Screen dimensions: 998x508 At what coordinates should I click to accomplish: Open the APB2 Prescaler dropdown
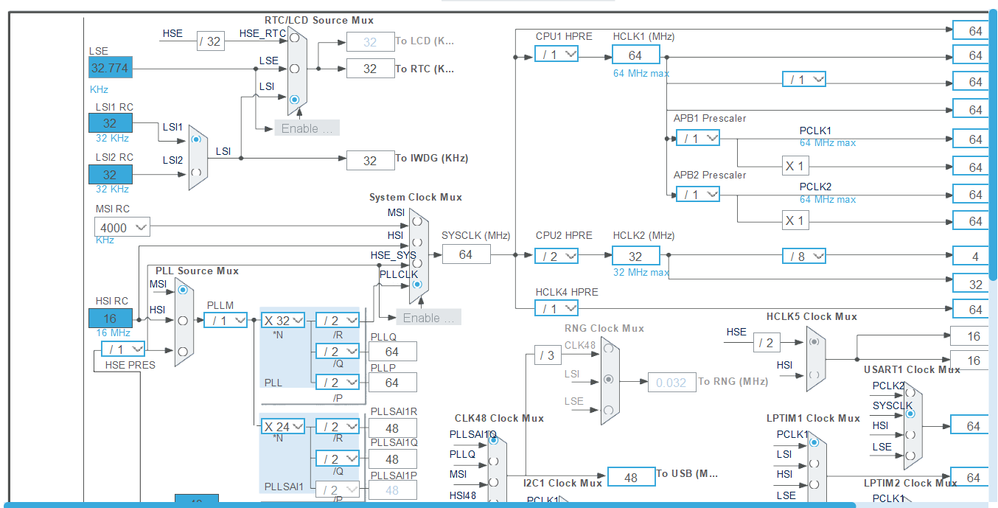[x=698, y=194]
